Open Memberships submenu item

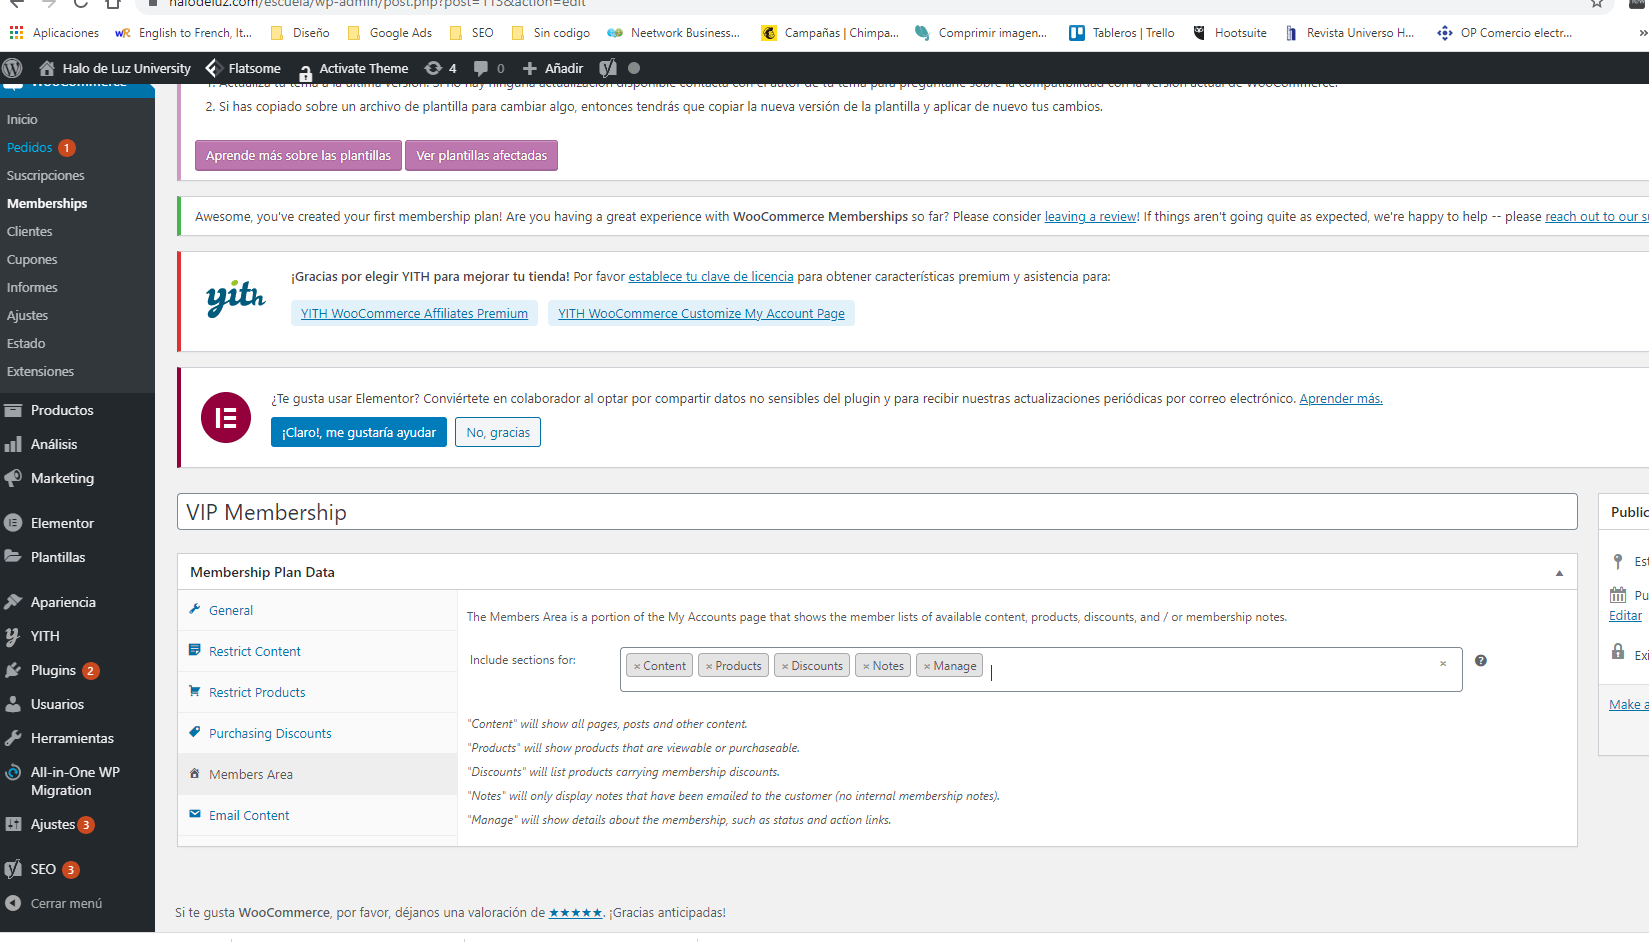47,203
